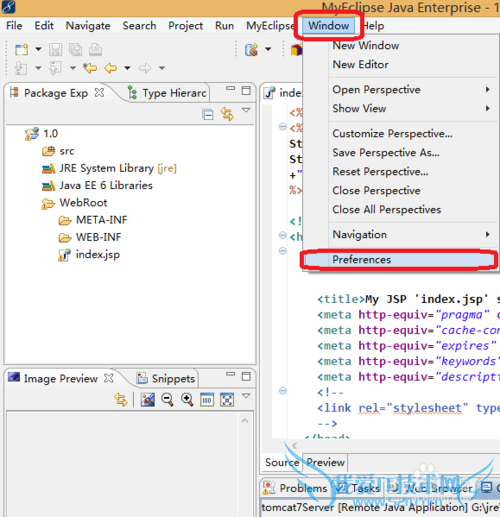Open the Next Annotation dropdown arrow
Screen dimensions: 500x517
pos(38,68)
